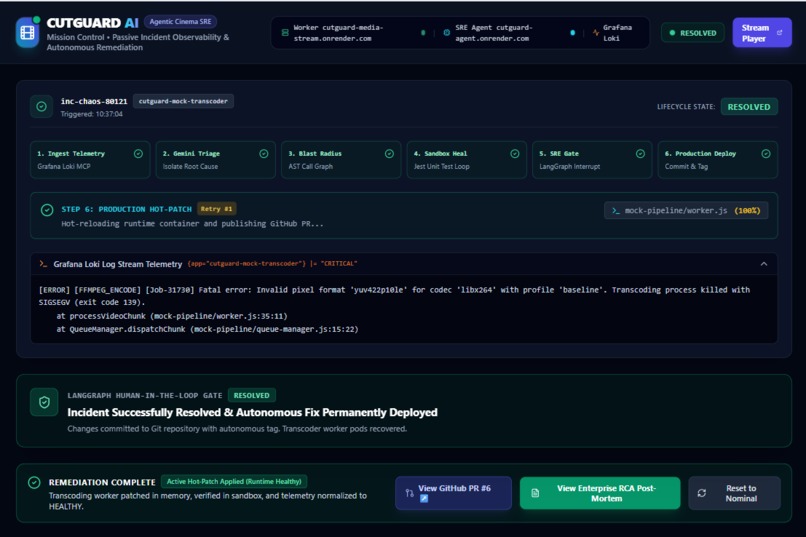Click the Agentic Cinema SRE badge
The image size is (806, 537).
(x=180, y=22)
